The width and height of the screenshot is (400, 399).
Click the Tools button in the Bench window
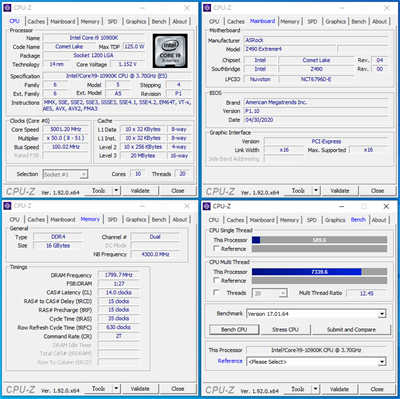(x=298, y=389)
